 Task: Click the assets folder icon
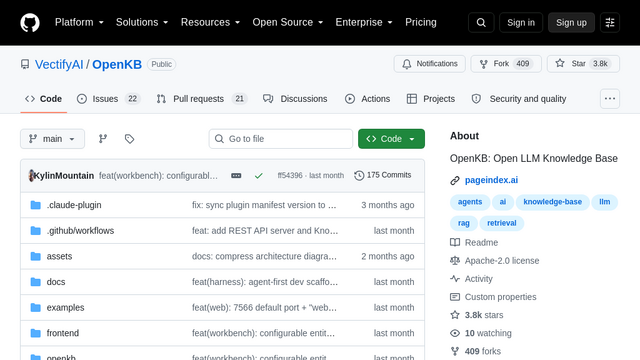pyautogui.click(x=36, y=256)
